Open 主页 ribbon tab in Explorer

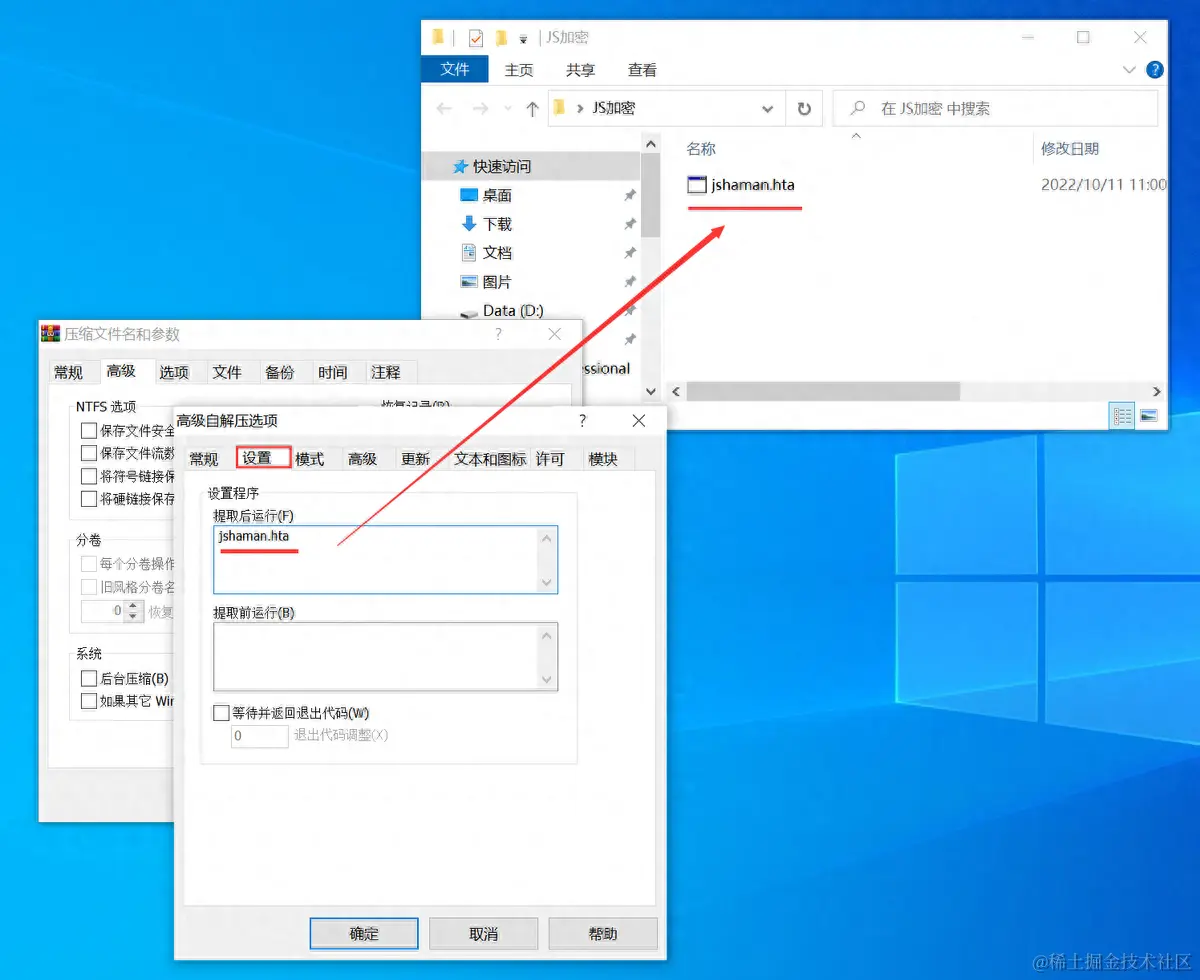point(519,70)
